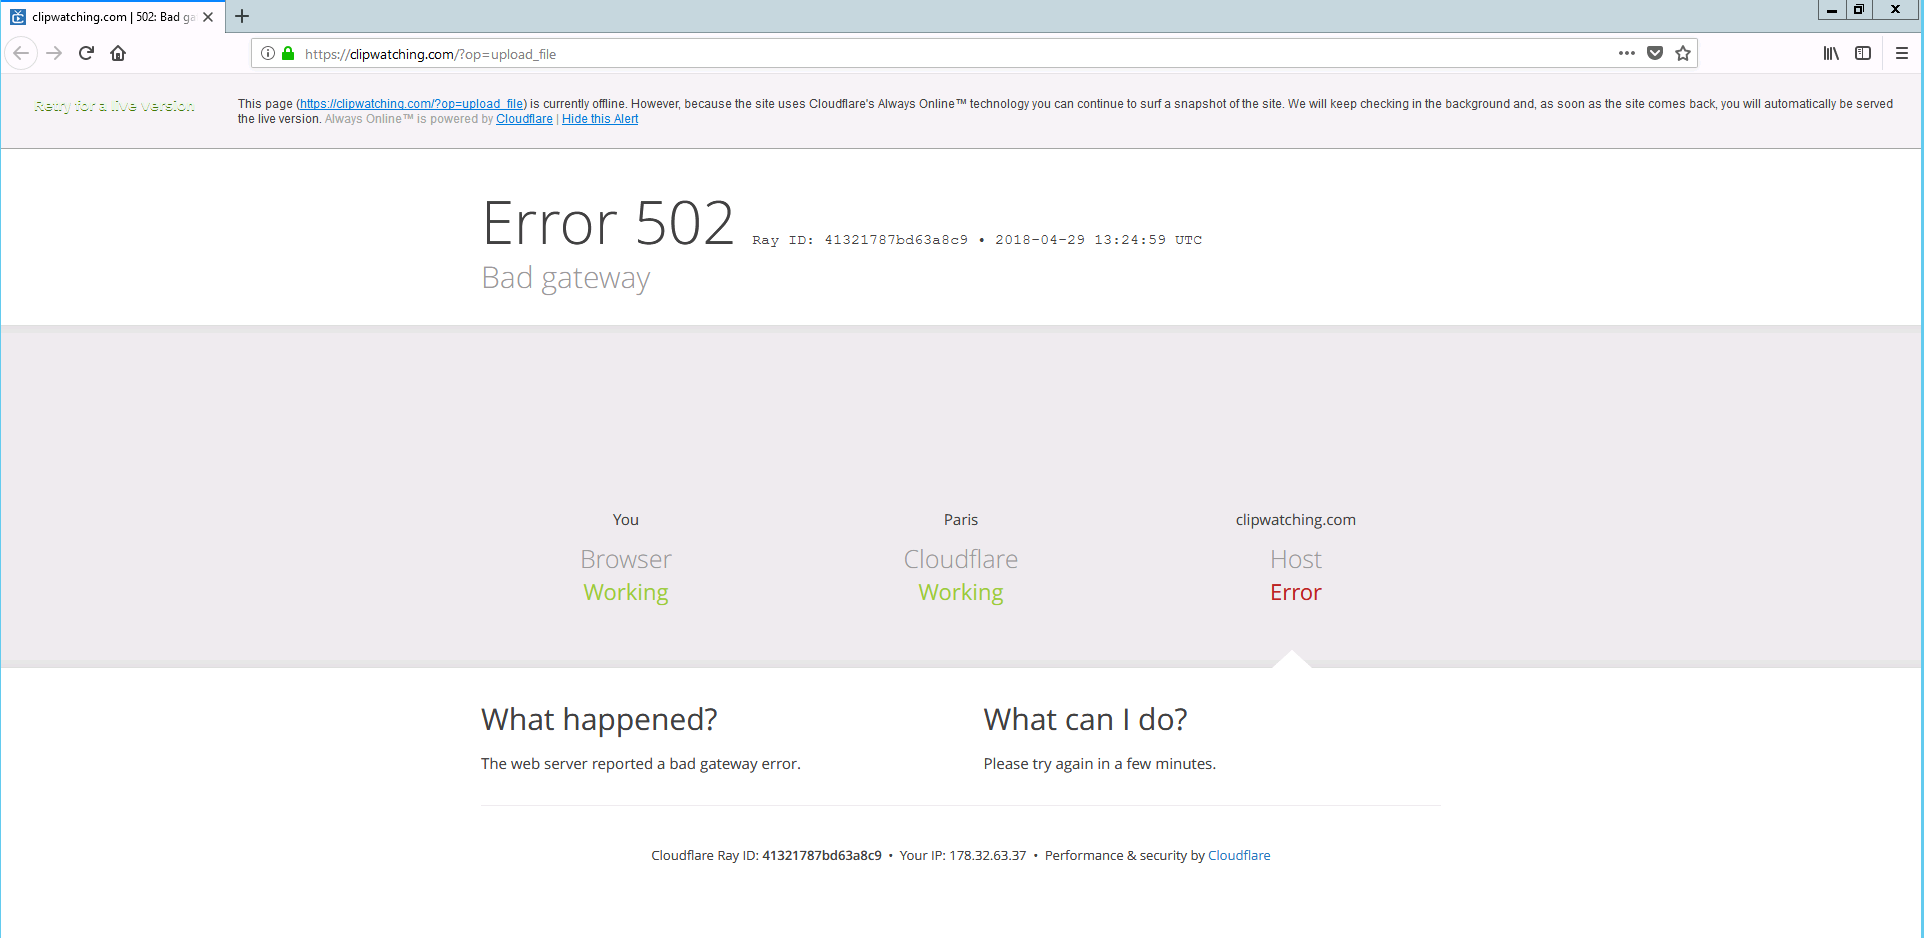This screenshot has width=1924, height=938.
Task: Open Cloudflare link in page footer
Action: (1239, 855)
